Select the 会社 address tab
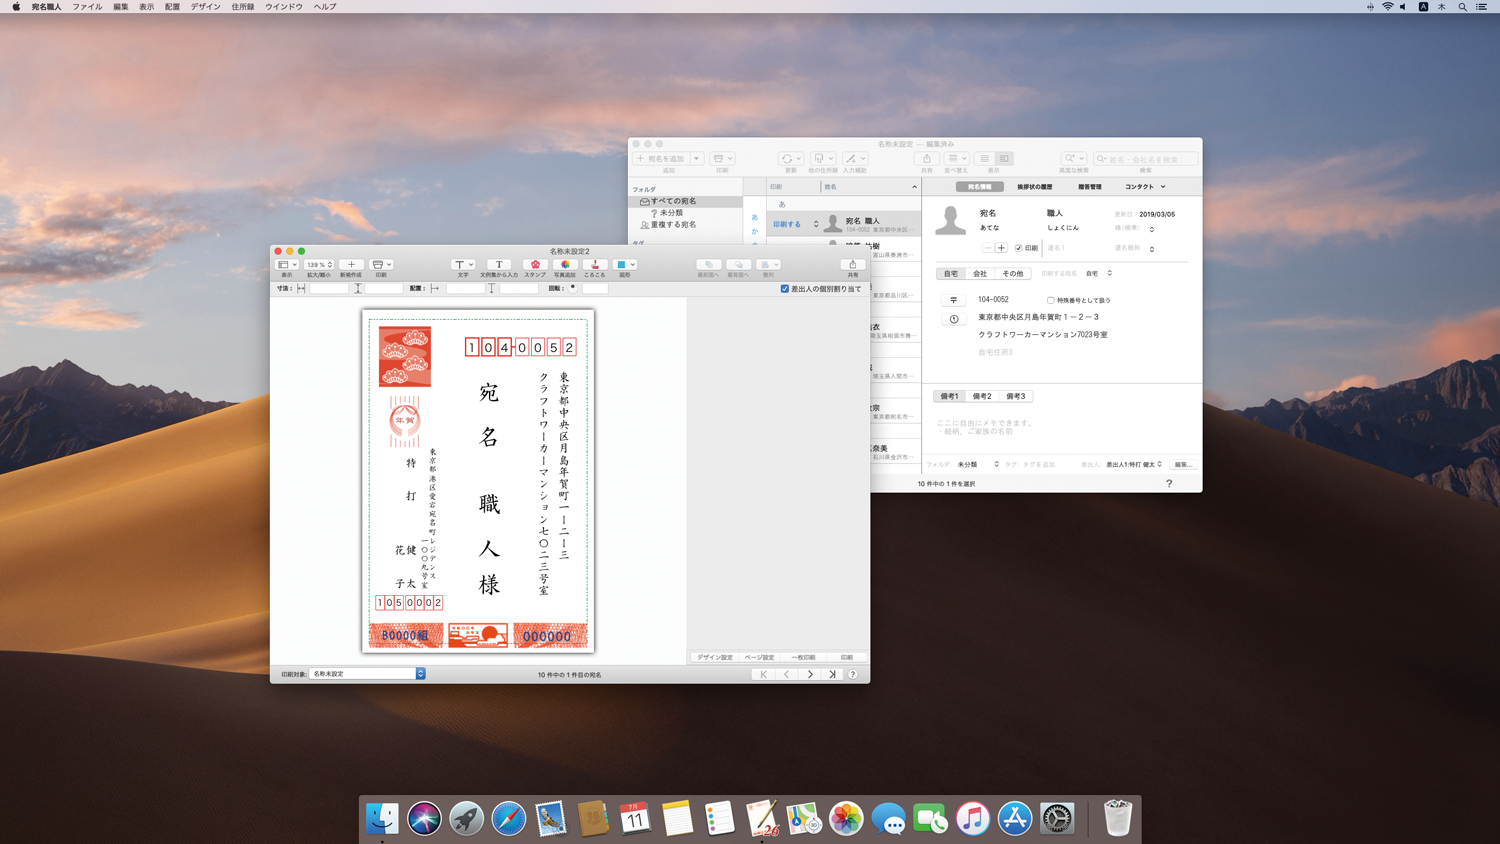The width and height of the screenshot is (1500, 844). (980, 274)
